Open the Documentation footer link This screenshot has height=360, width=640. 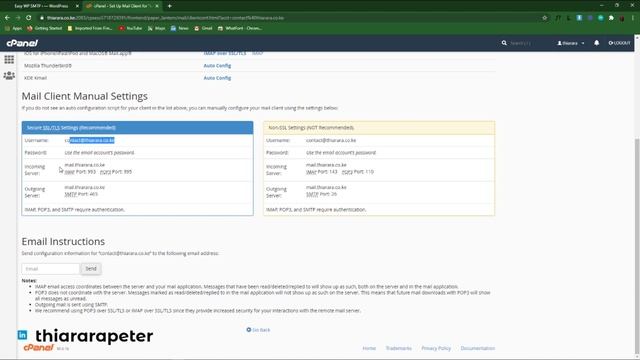pos(478,348)
